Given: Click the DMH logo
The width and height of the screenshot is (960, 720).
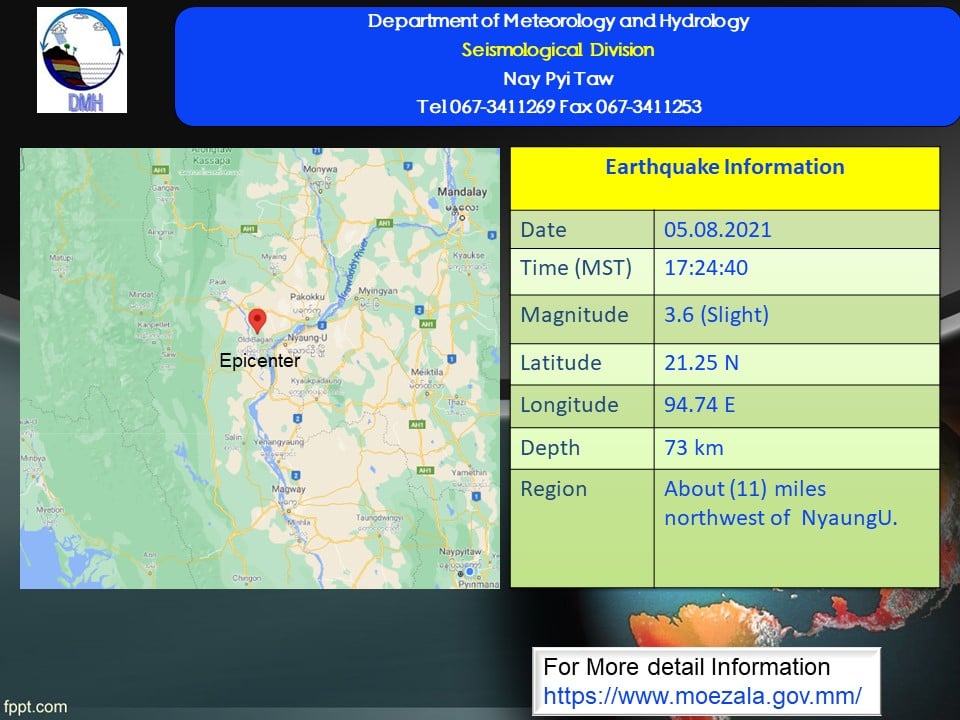Looking at the screenshot, I should tap(82, 60).
